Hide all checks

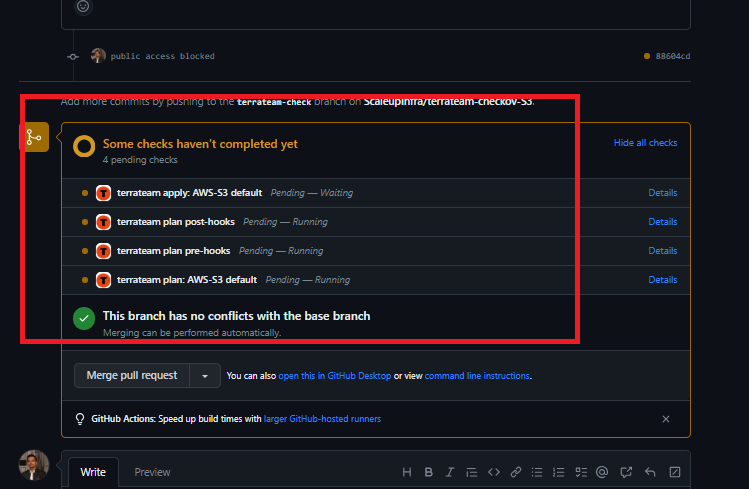[x=645, y=143]
